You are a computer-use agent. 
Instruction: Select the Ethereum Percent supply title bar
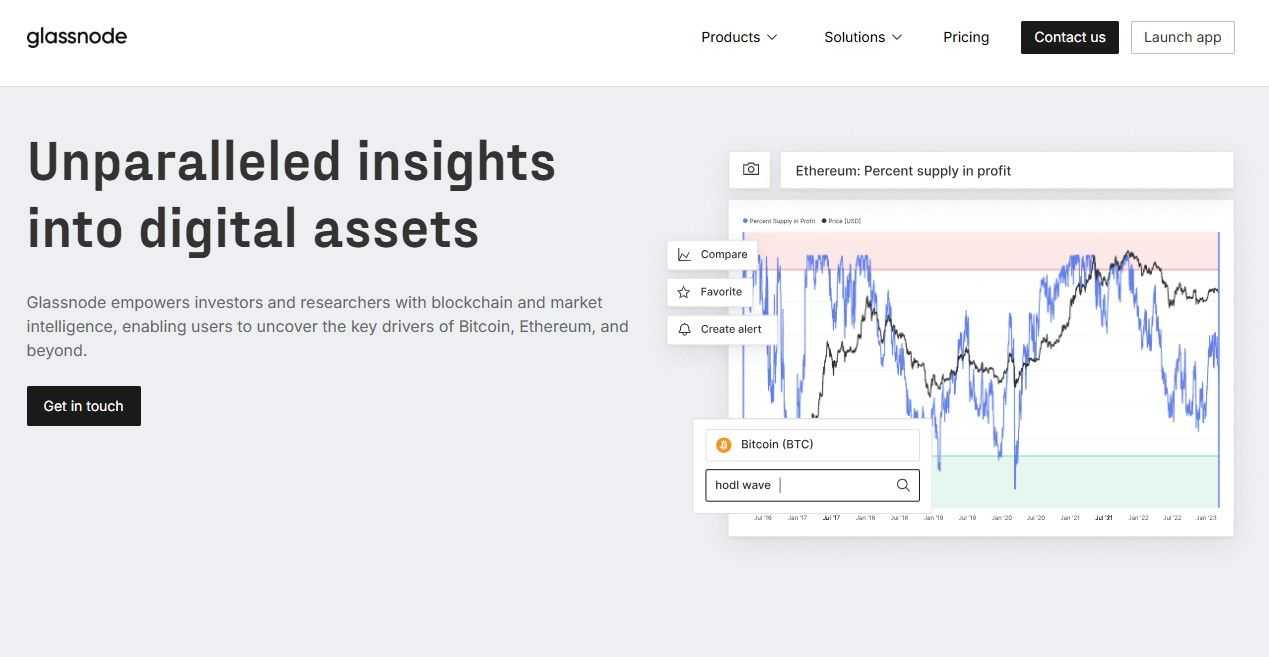(x=1005, y=170)
